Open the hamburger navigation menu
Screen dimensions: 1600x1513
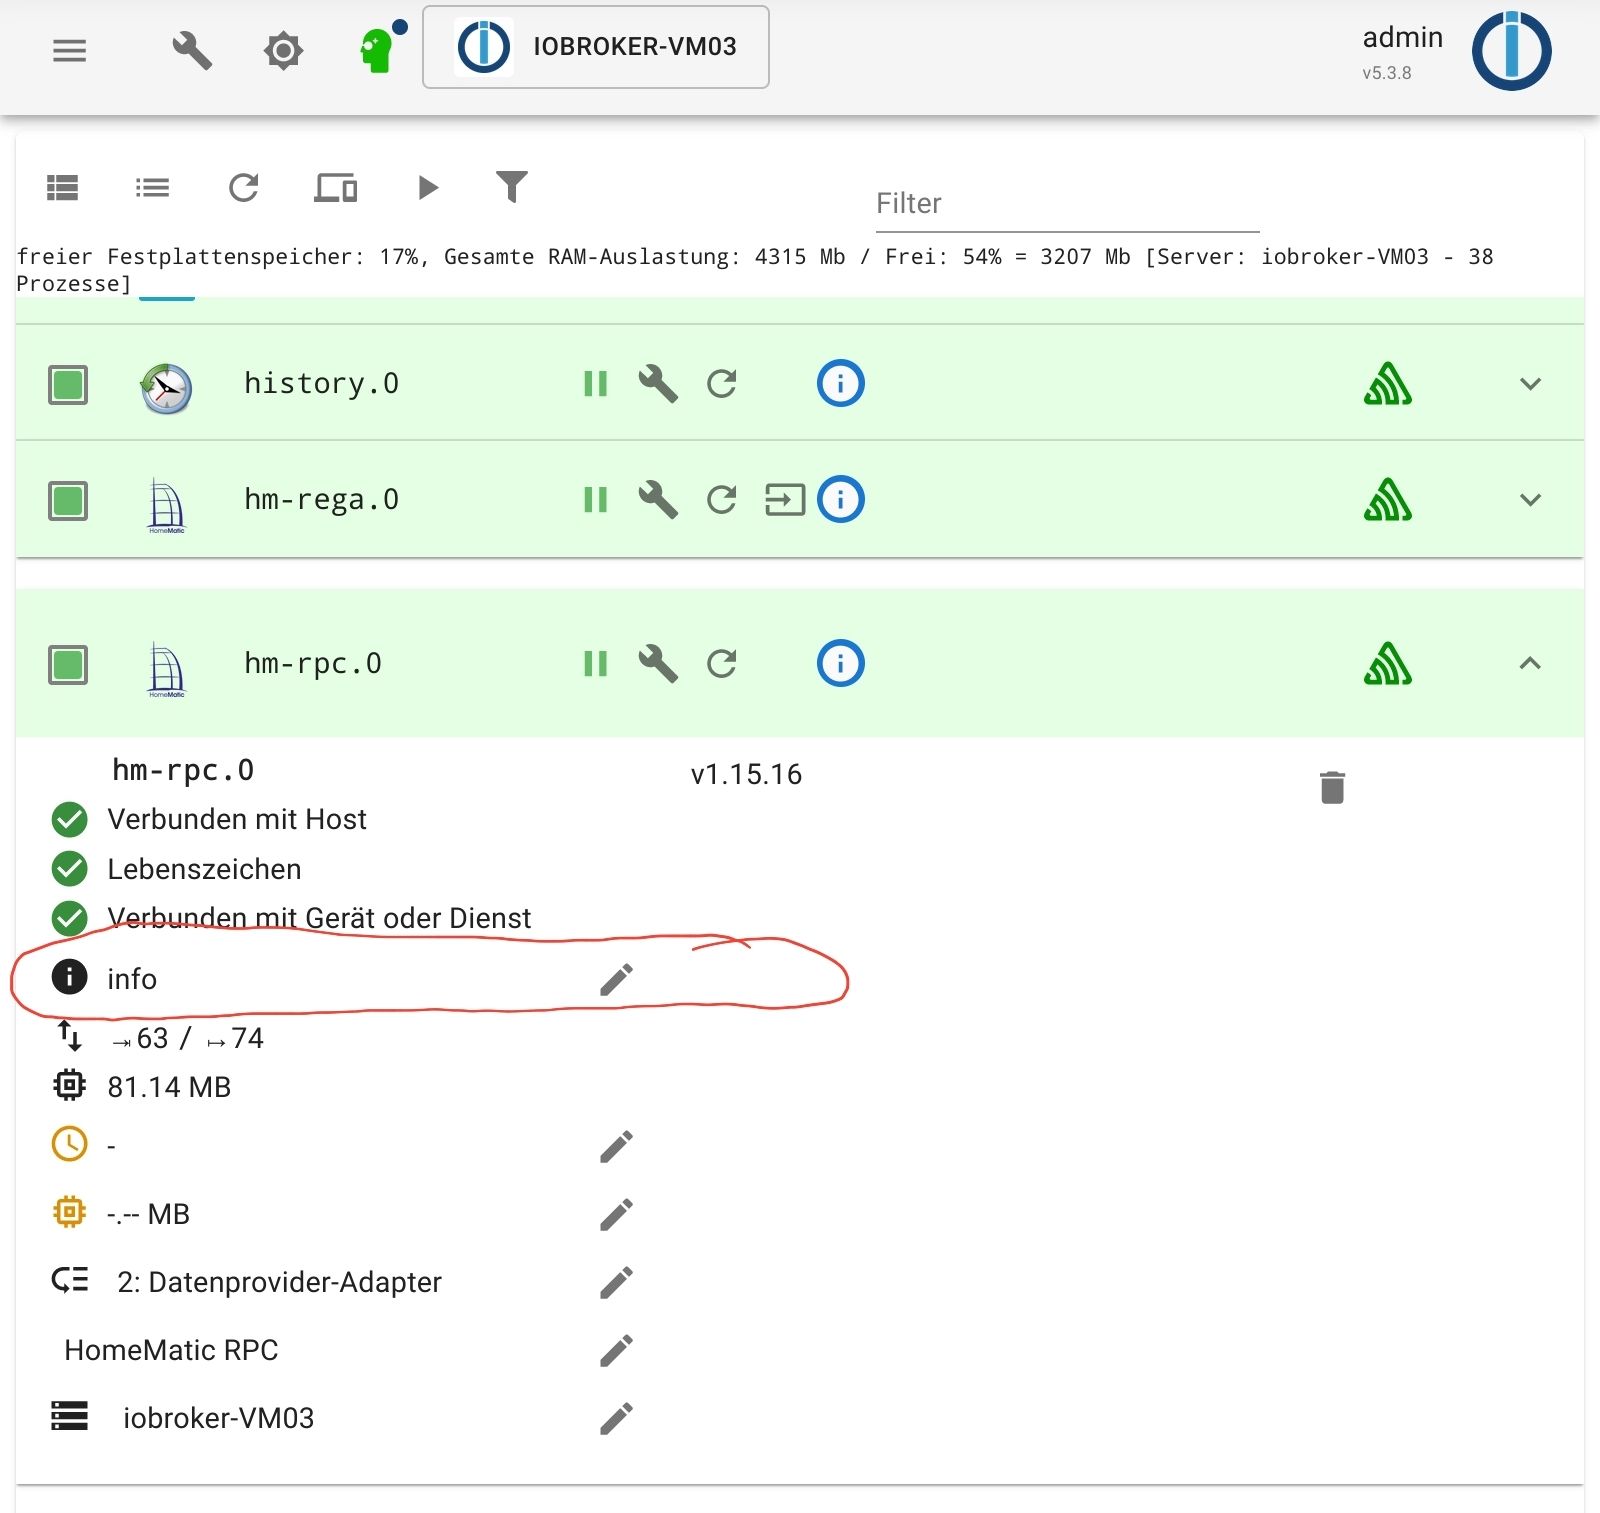69,50
